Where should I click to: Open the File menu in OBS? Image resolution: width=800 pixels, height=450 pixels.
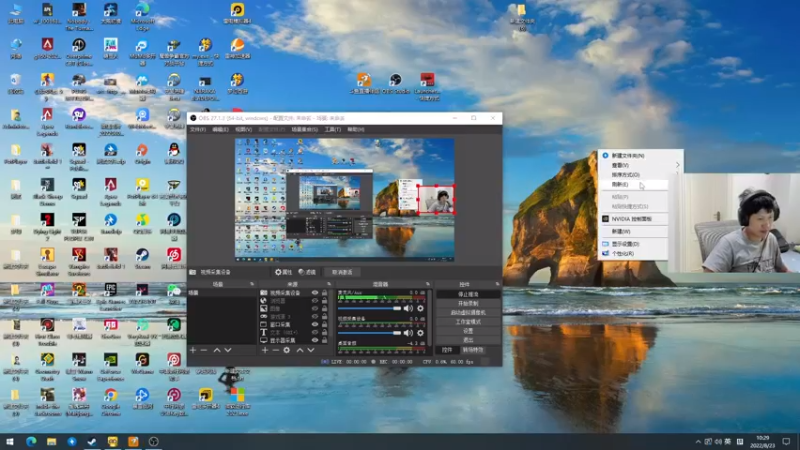pyautogui.click(x=197, y=130)
